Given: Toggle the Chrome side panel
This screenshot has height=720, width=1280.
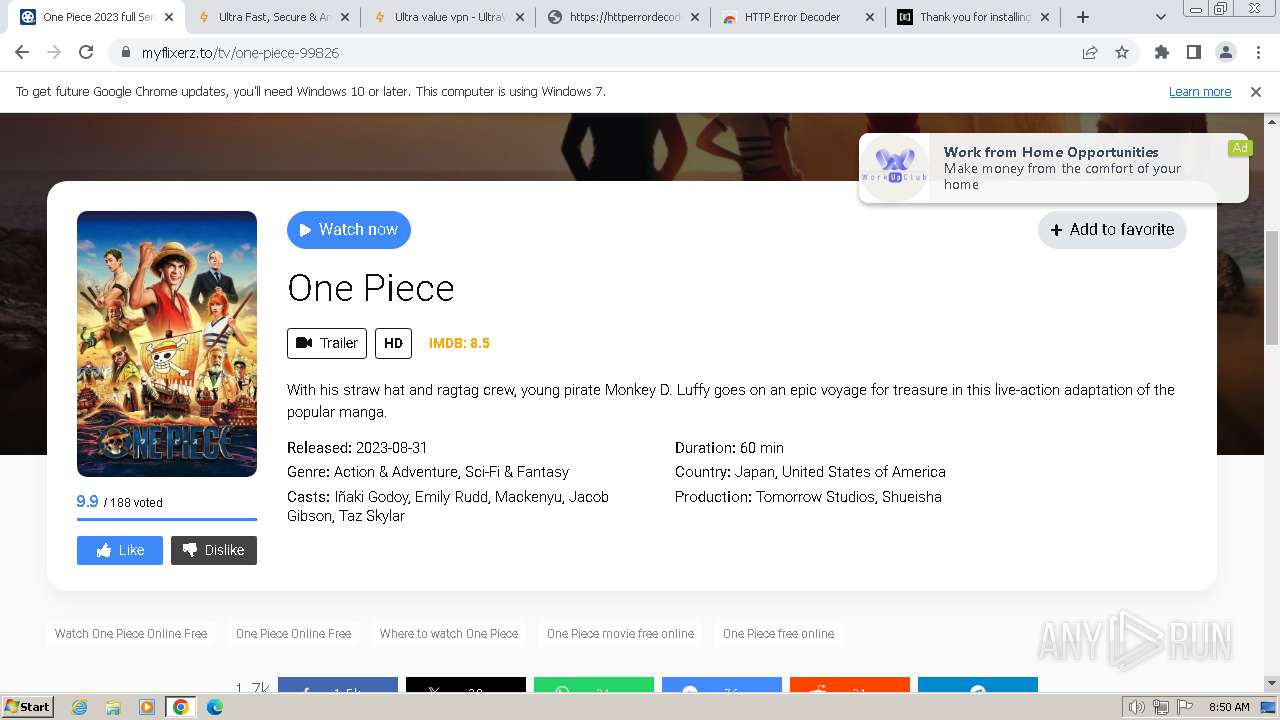Looking at the screenshot, I should click(1193, 52).
